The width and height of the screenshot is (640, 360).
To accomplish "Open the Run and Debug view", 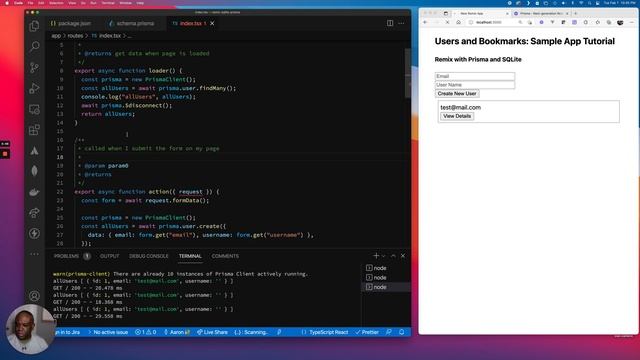I will pos(34,88).
